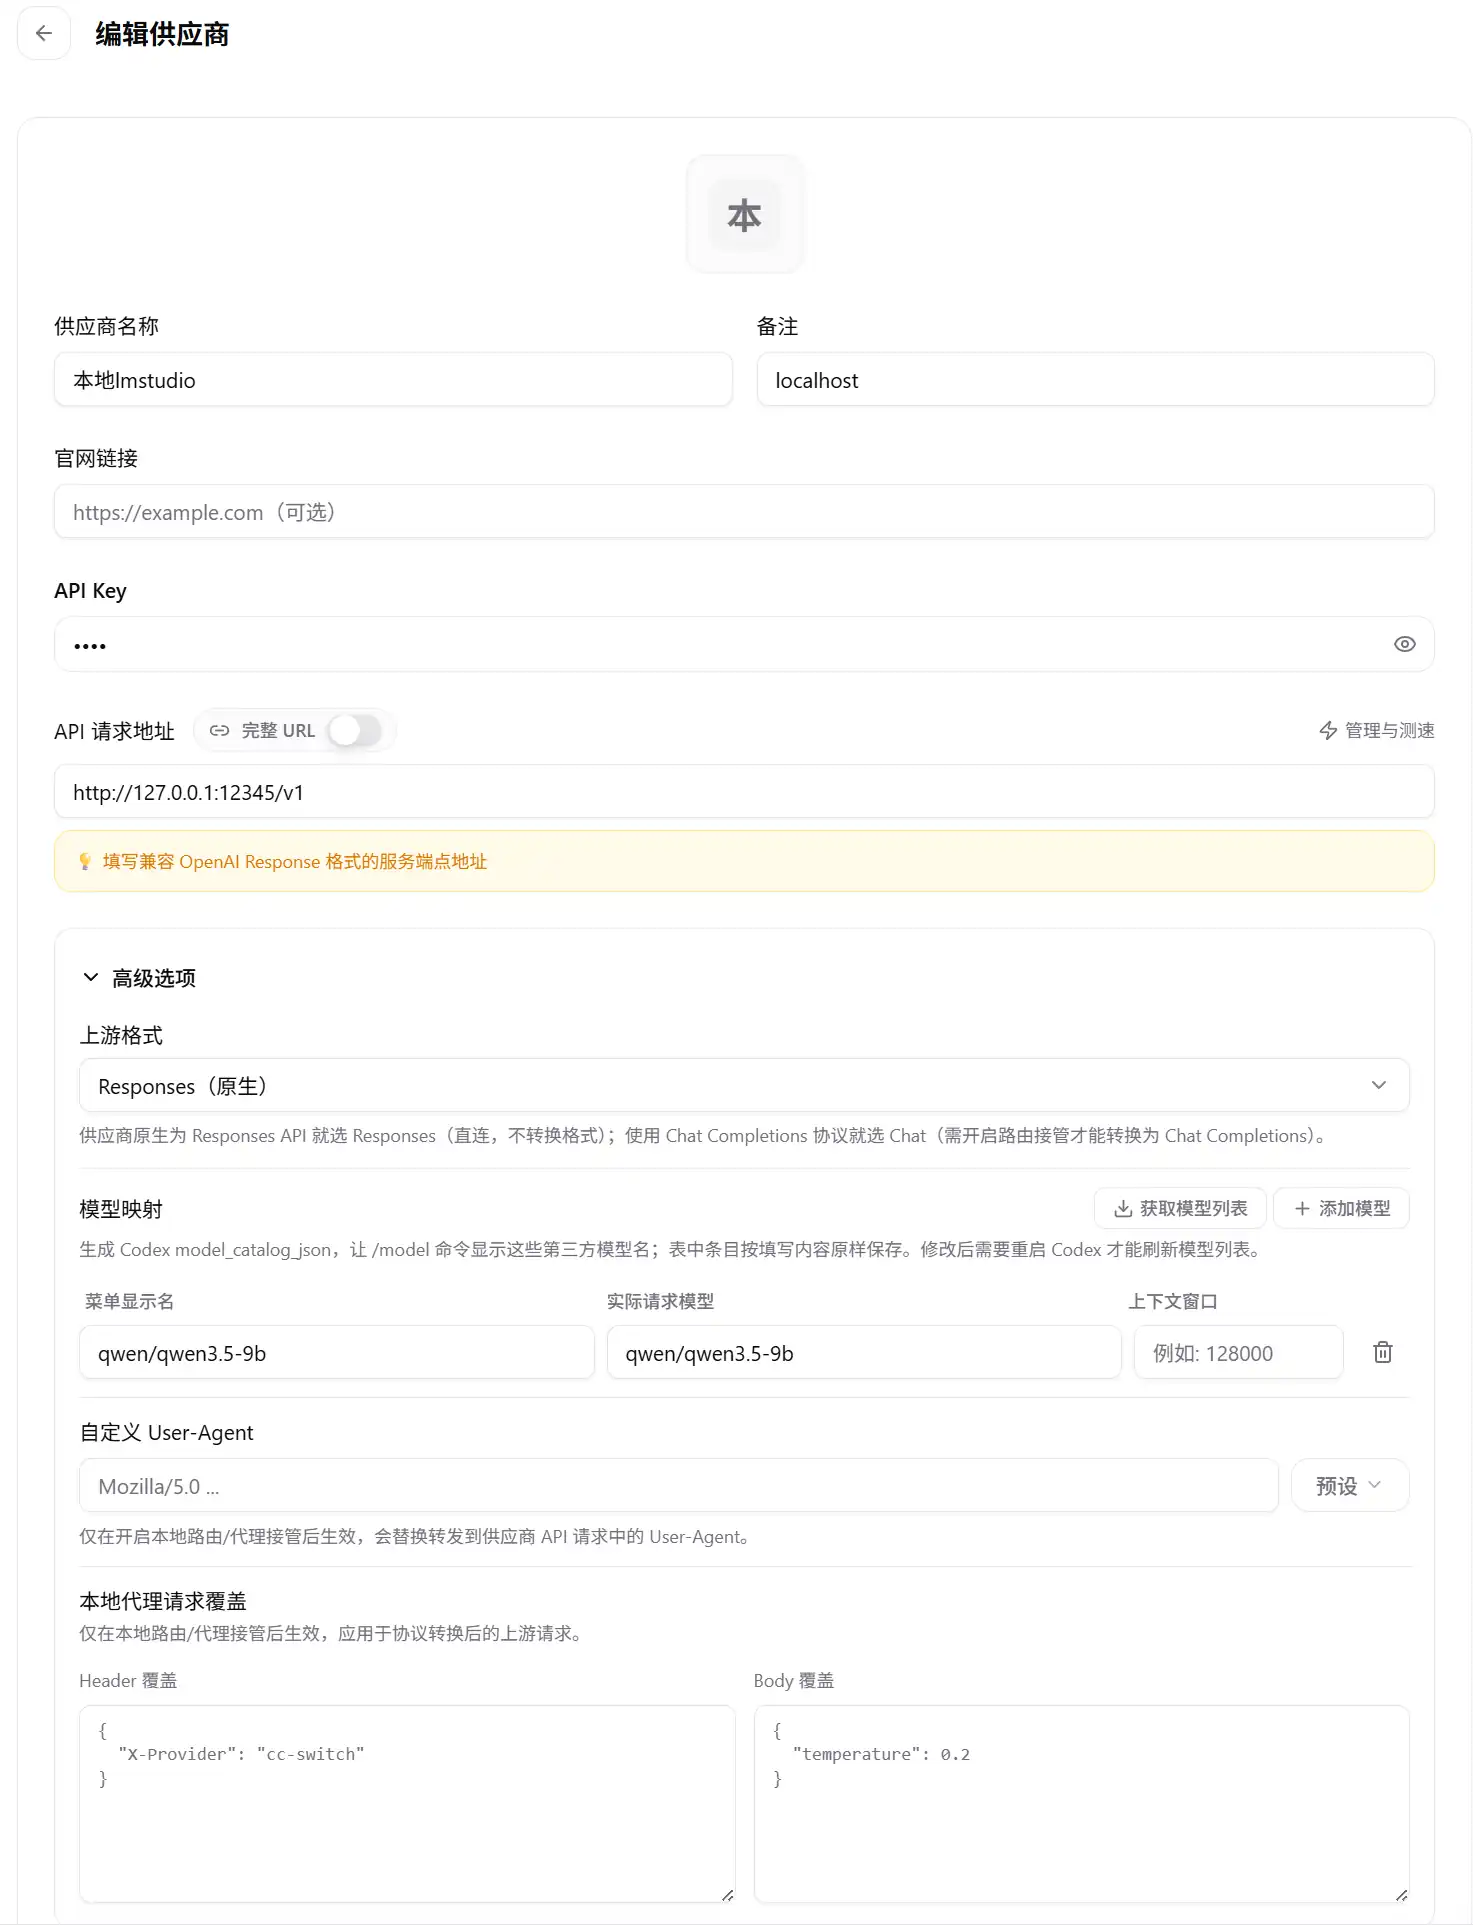Click the 添加模型 button

1341,1209
